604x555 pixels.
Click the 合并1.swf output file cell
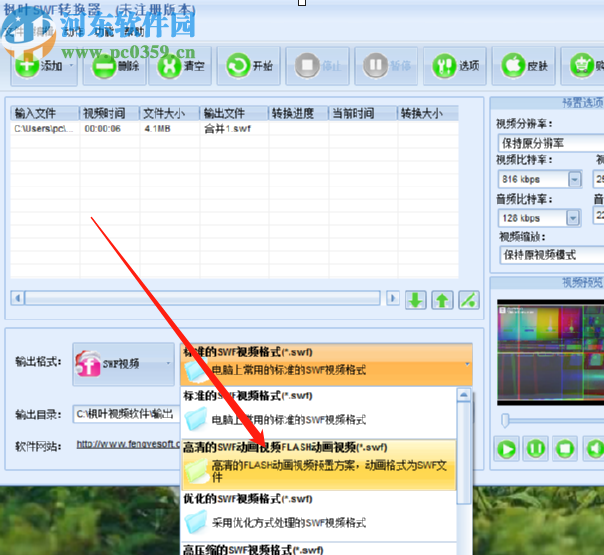tap(234, 129)
